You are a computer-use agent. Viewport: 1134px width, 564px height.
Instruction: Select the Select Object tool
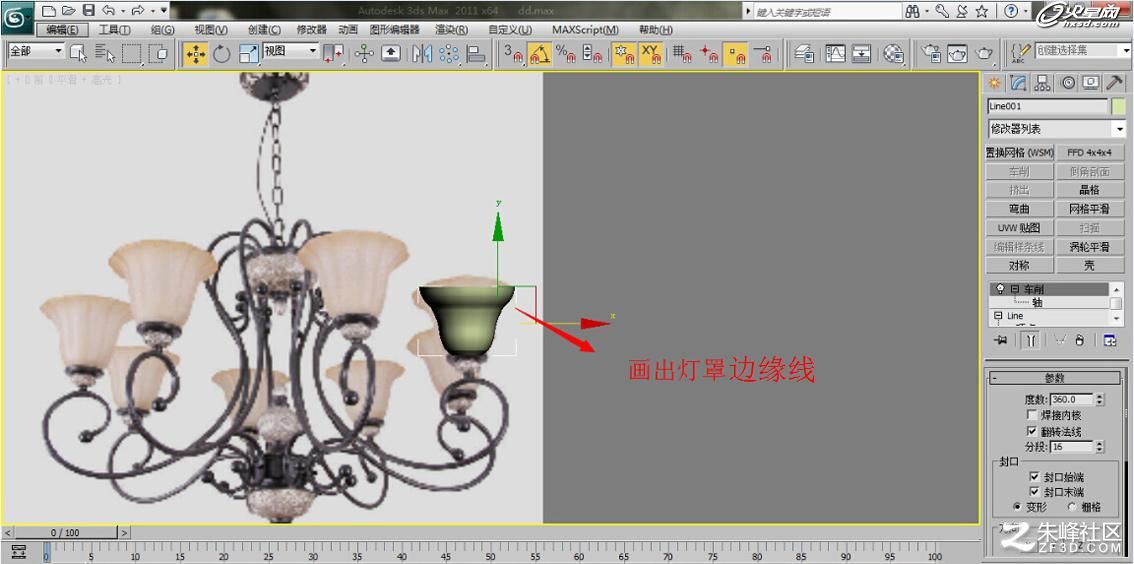[79, 53]
